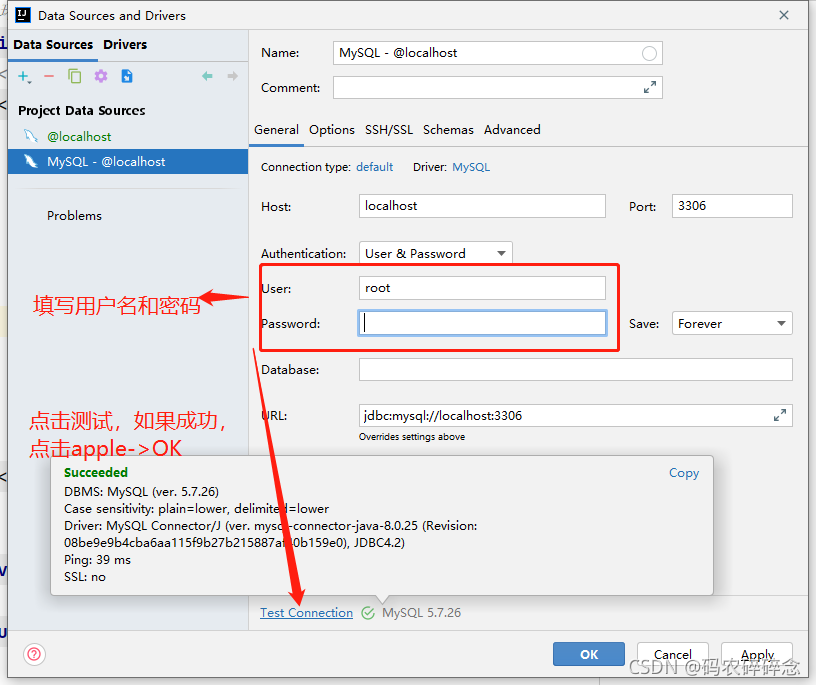Click the MySQL driver link
816x685 pixels.
[x=471, y=167]
